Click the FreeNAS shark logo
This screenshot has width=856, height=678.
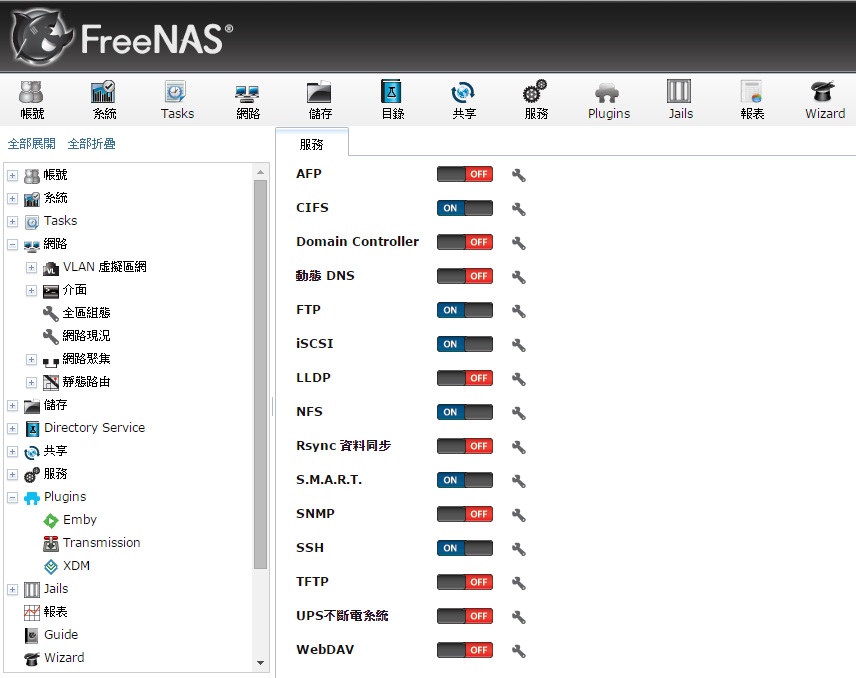pyautogui.click(x=41, y=37)
